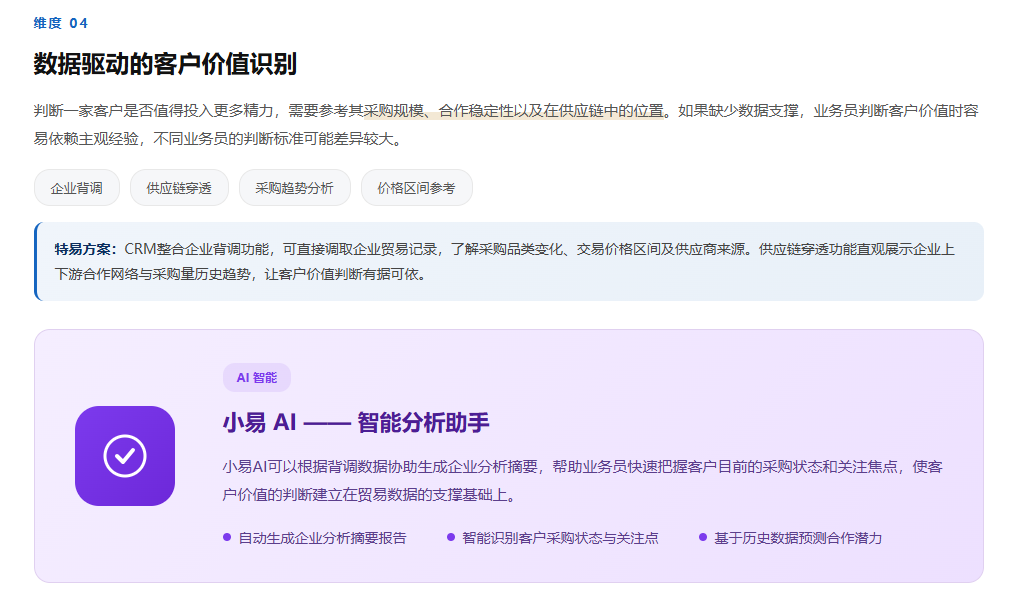The width and height of the screenshot is (1015, 606).
Task: Select the 供应链穿透 tag pill
Action: tap(179, 188)
